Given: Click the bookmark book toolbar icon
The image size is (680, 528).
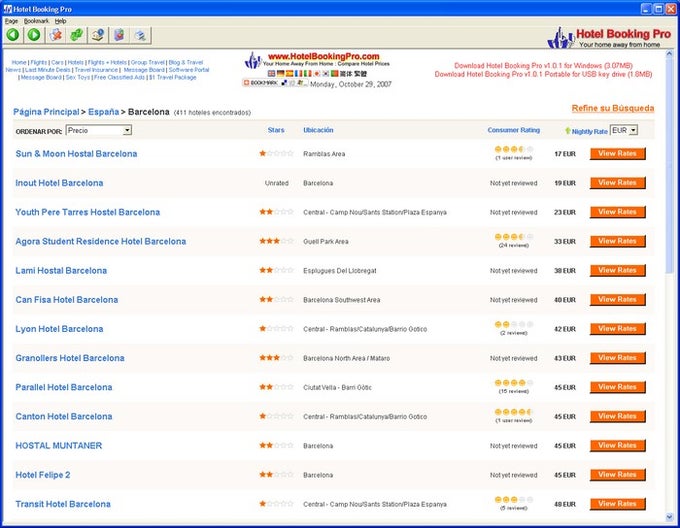Looking at the screenshot, I should (119, 35).
